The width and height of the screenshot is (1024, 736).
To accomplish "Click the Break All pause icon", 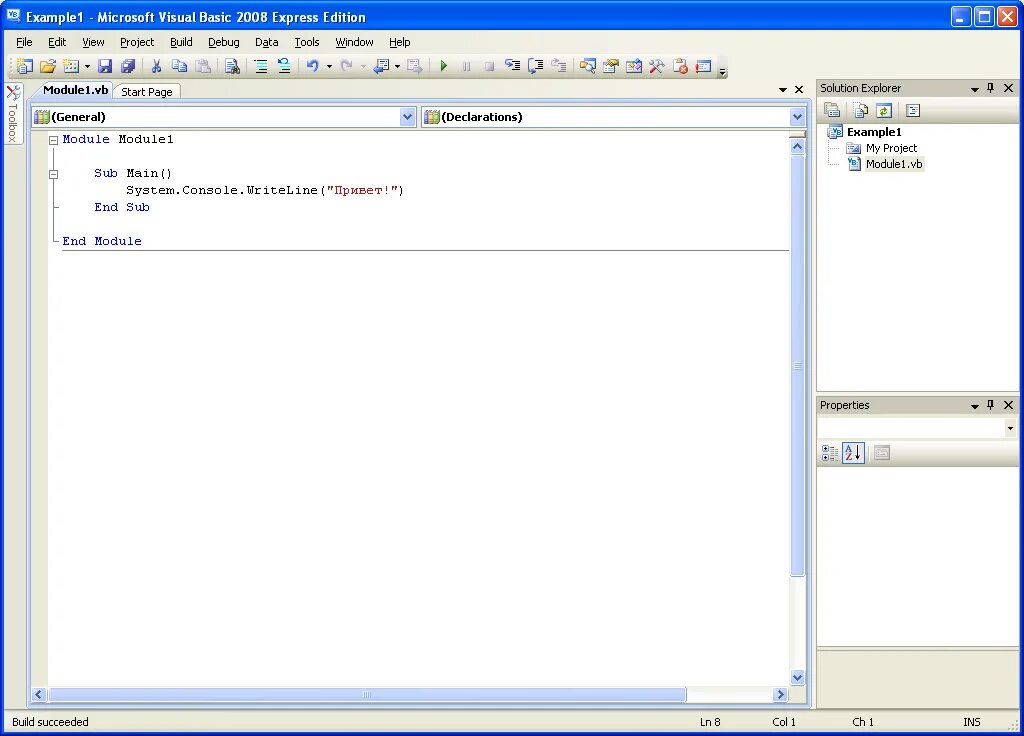I will [x=466, y=66].
